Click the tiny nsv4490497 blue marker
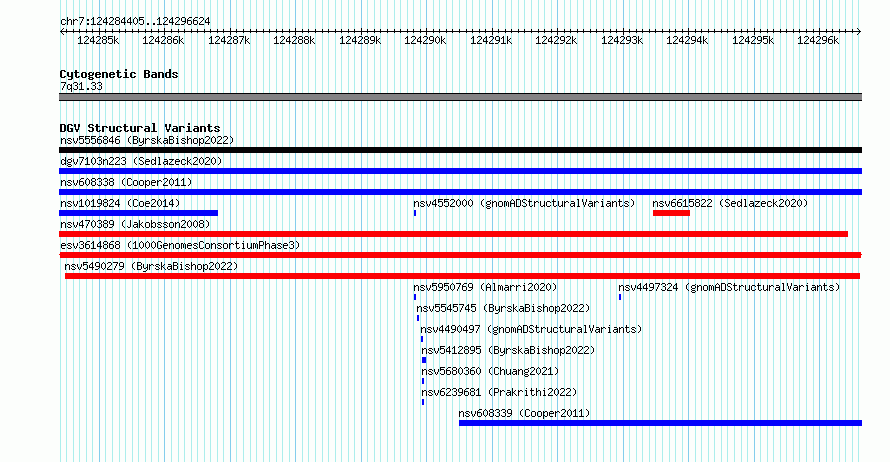 (x=422, y=339)
